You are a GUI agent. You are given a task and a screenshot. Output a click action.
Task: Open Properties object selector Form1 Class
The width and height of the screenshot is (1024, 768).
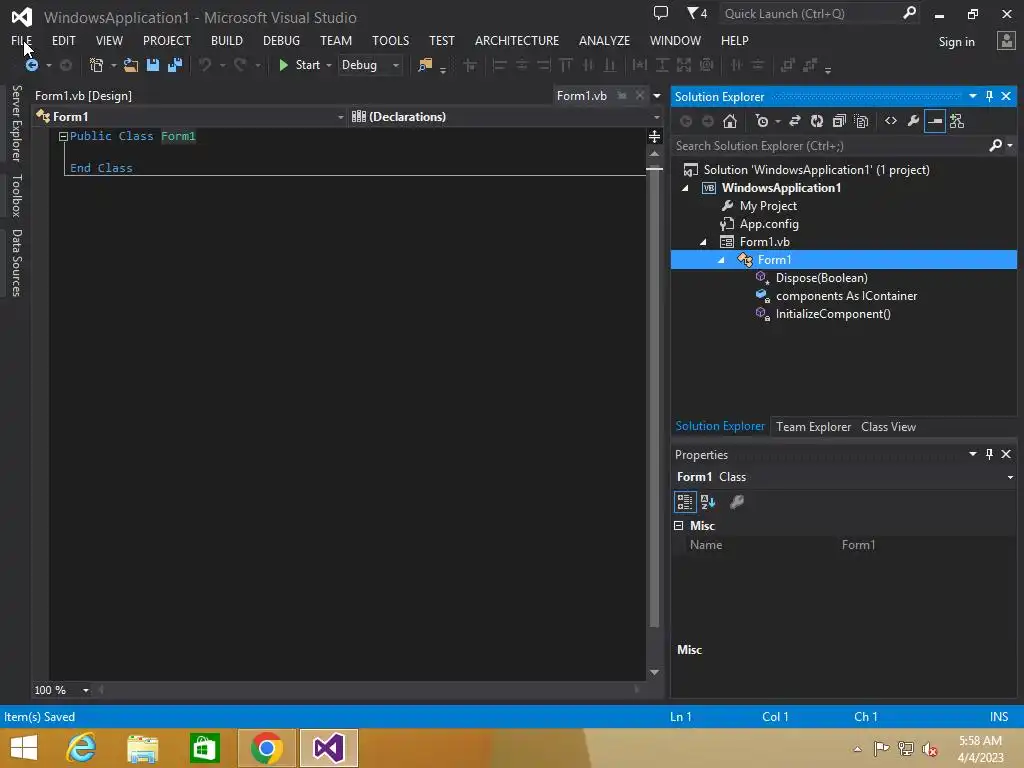point(845,477)
